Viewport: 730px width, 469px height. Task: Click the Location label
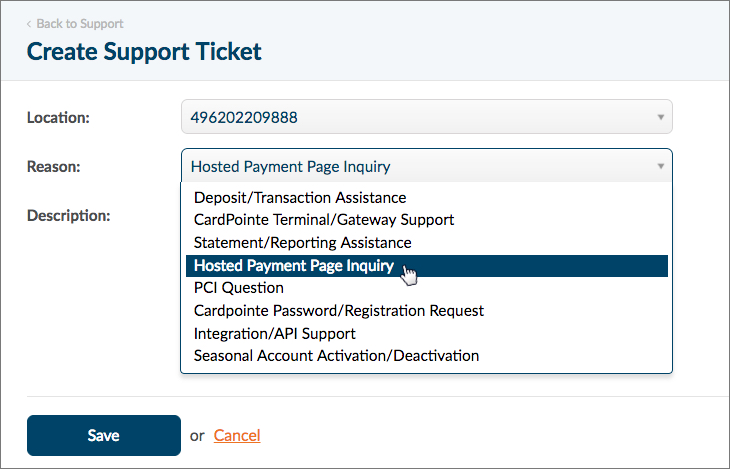(x=58, y=117)
